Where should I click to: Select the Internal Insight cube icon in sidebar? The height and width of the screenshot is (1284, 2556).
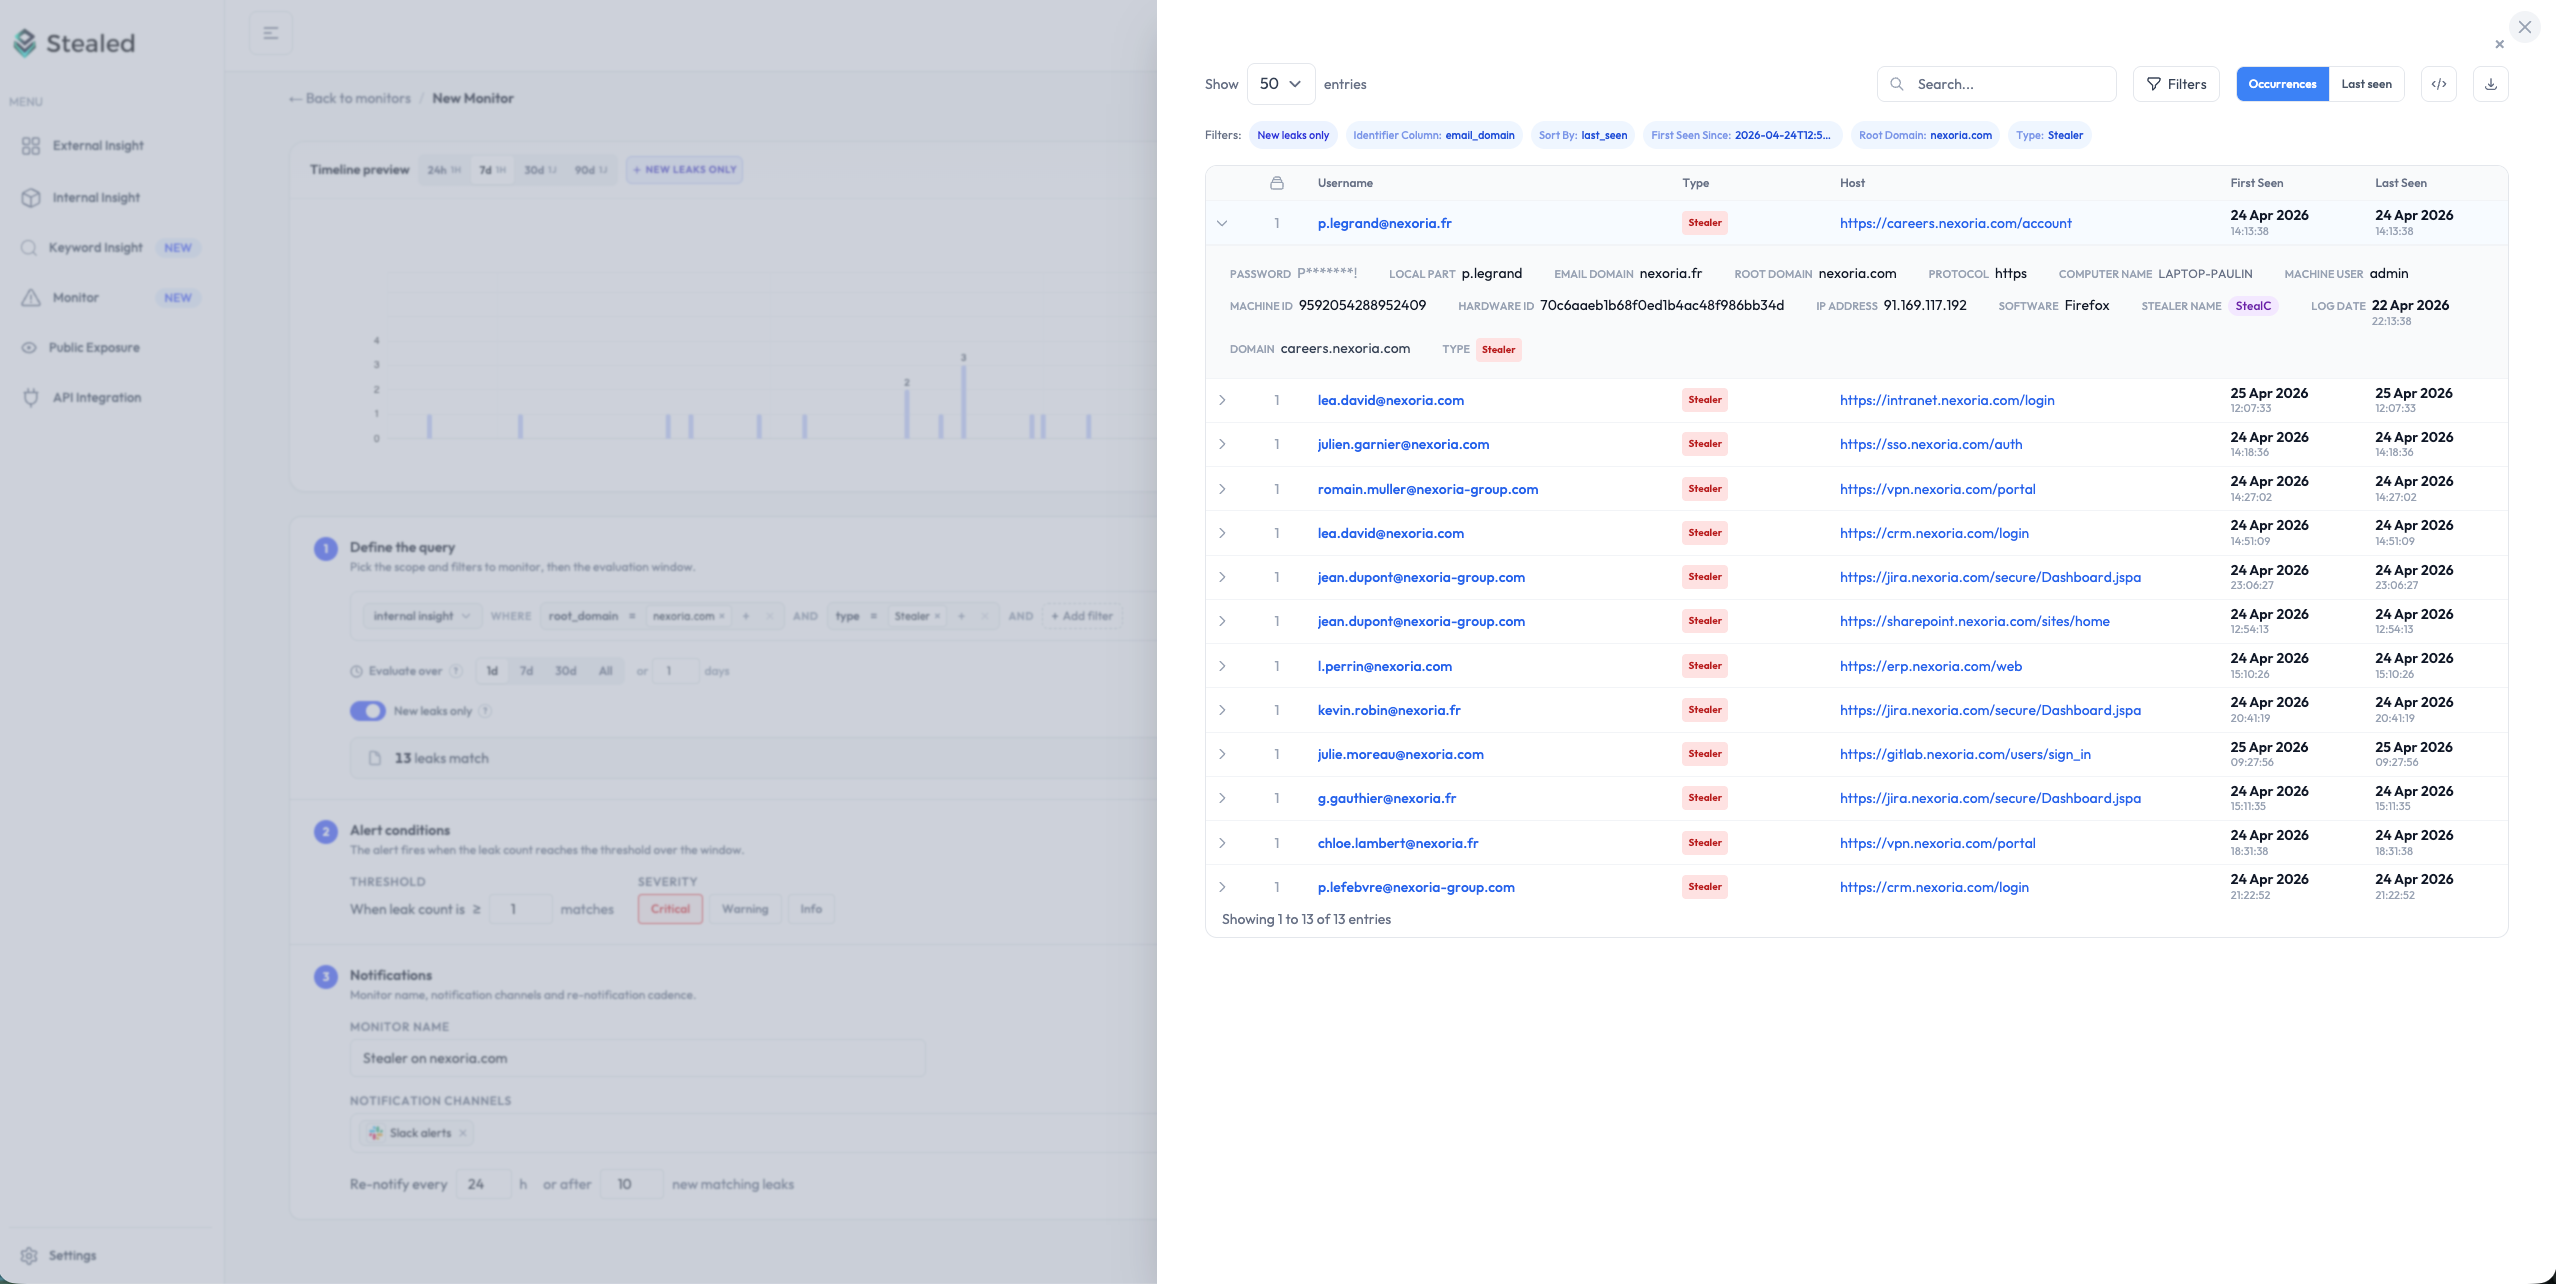pyautogui.click(x=30, y=197)
